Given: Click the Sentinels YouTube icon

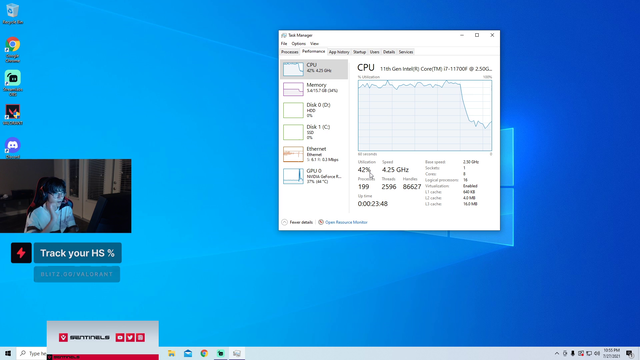Looking at the screenshot, I should pyautogui.click(x=120, y=338).
